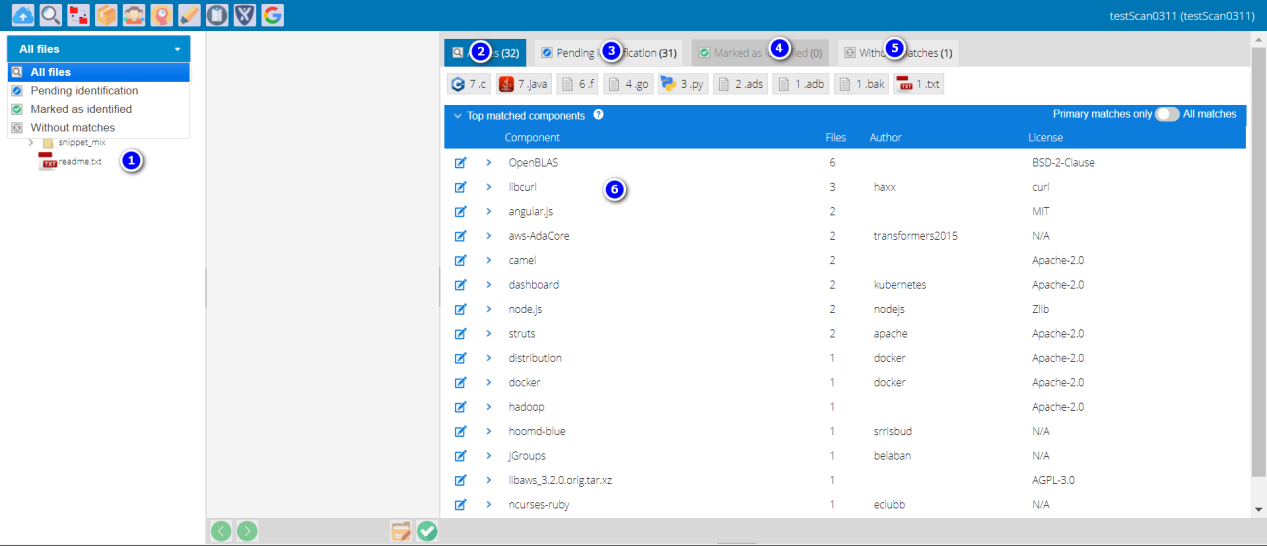Click the dark shield icon in toolbar
This screenshot has height=546, width=1267.
pyautogui.click(x=244, y=15)
